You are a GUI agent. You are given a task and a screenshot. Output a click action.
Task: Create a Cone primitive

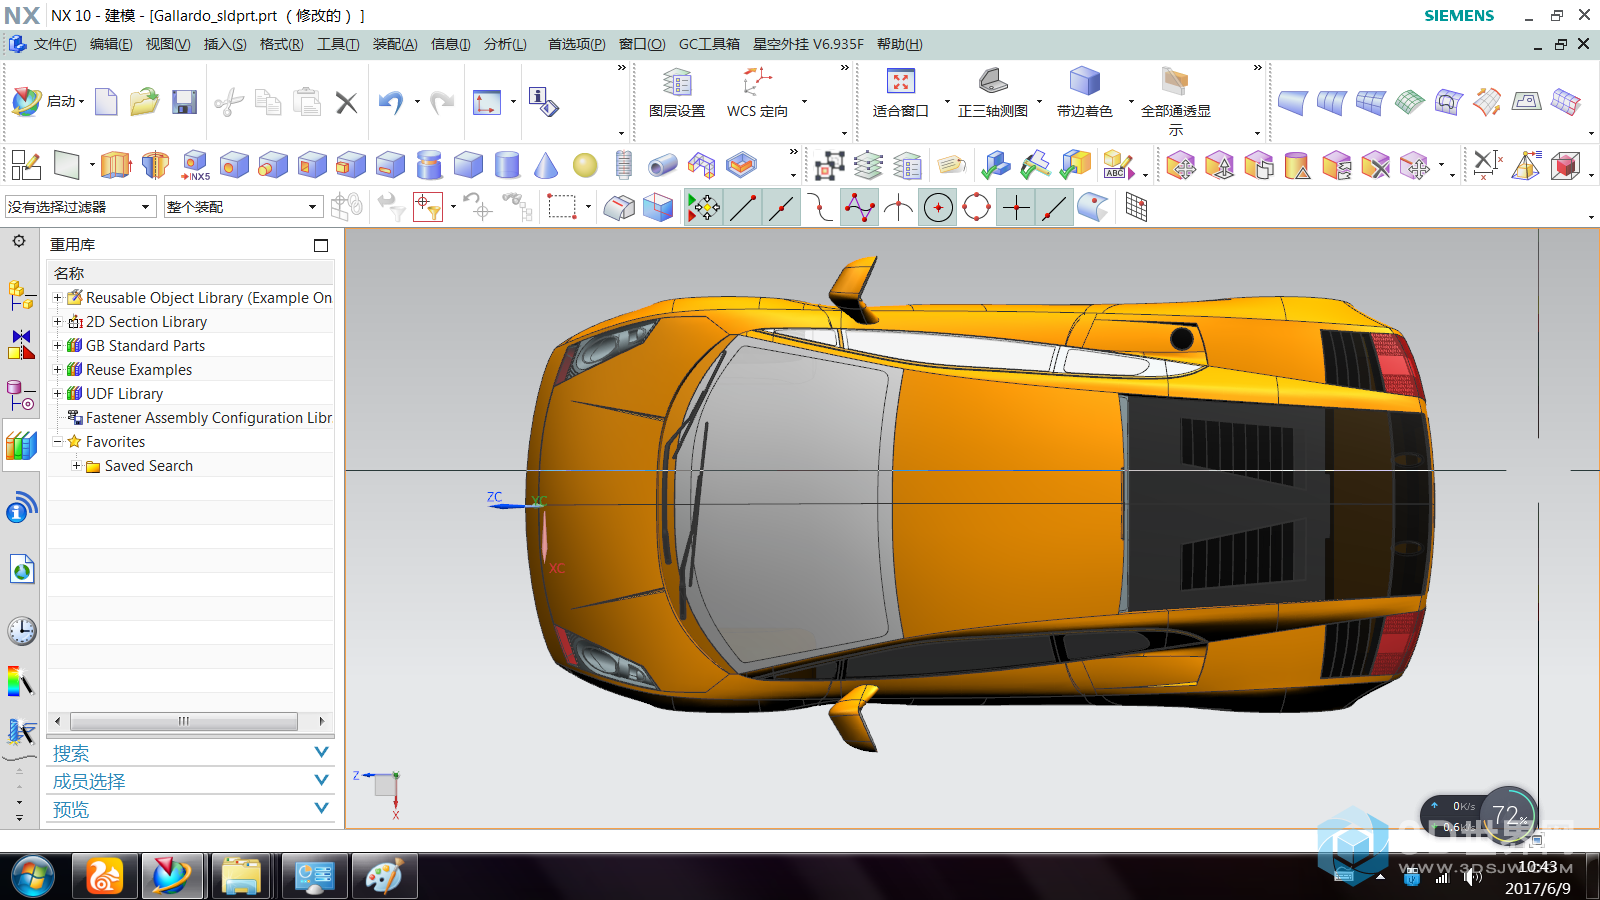pyautogui.click(x=546, y=165)
